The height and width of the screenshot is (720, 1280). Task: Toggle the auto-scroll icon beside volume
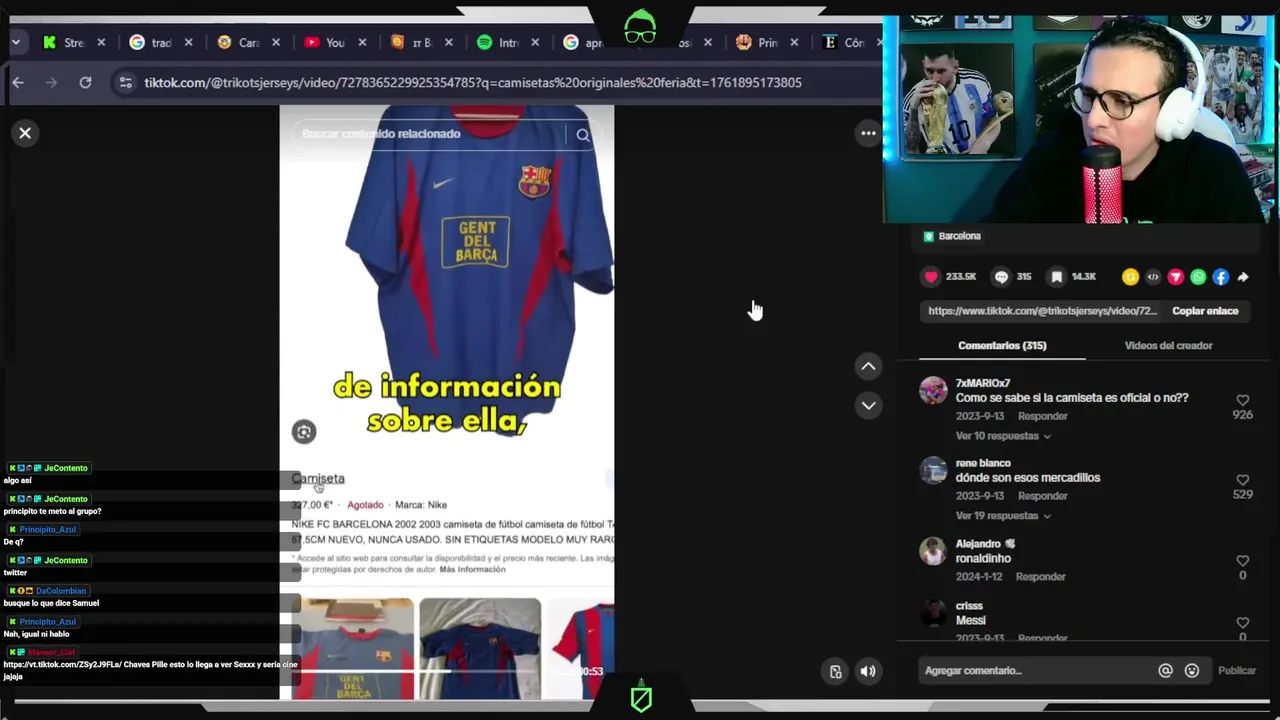[836, 672]
